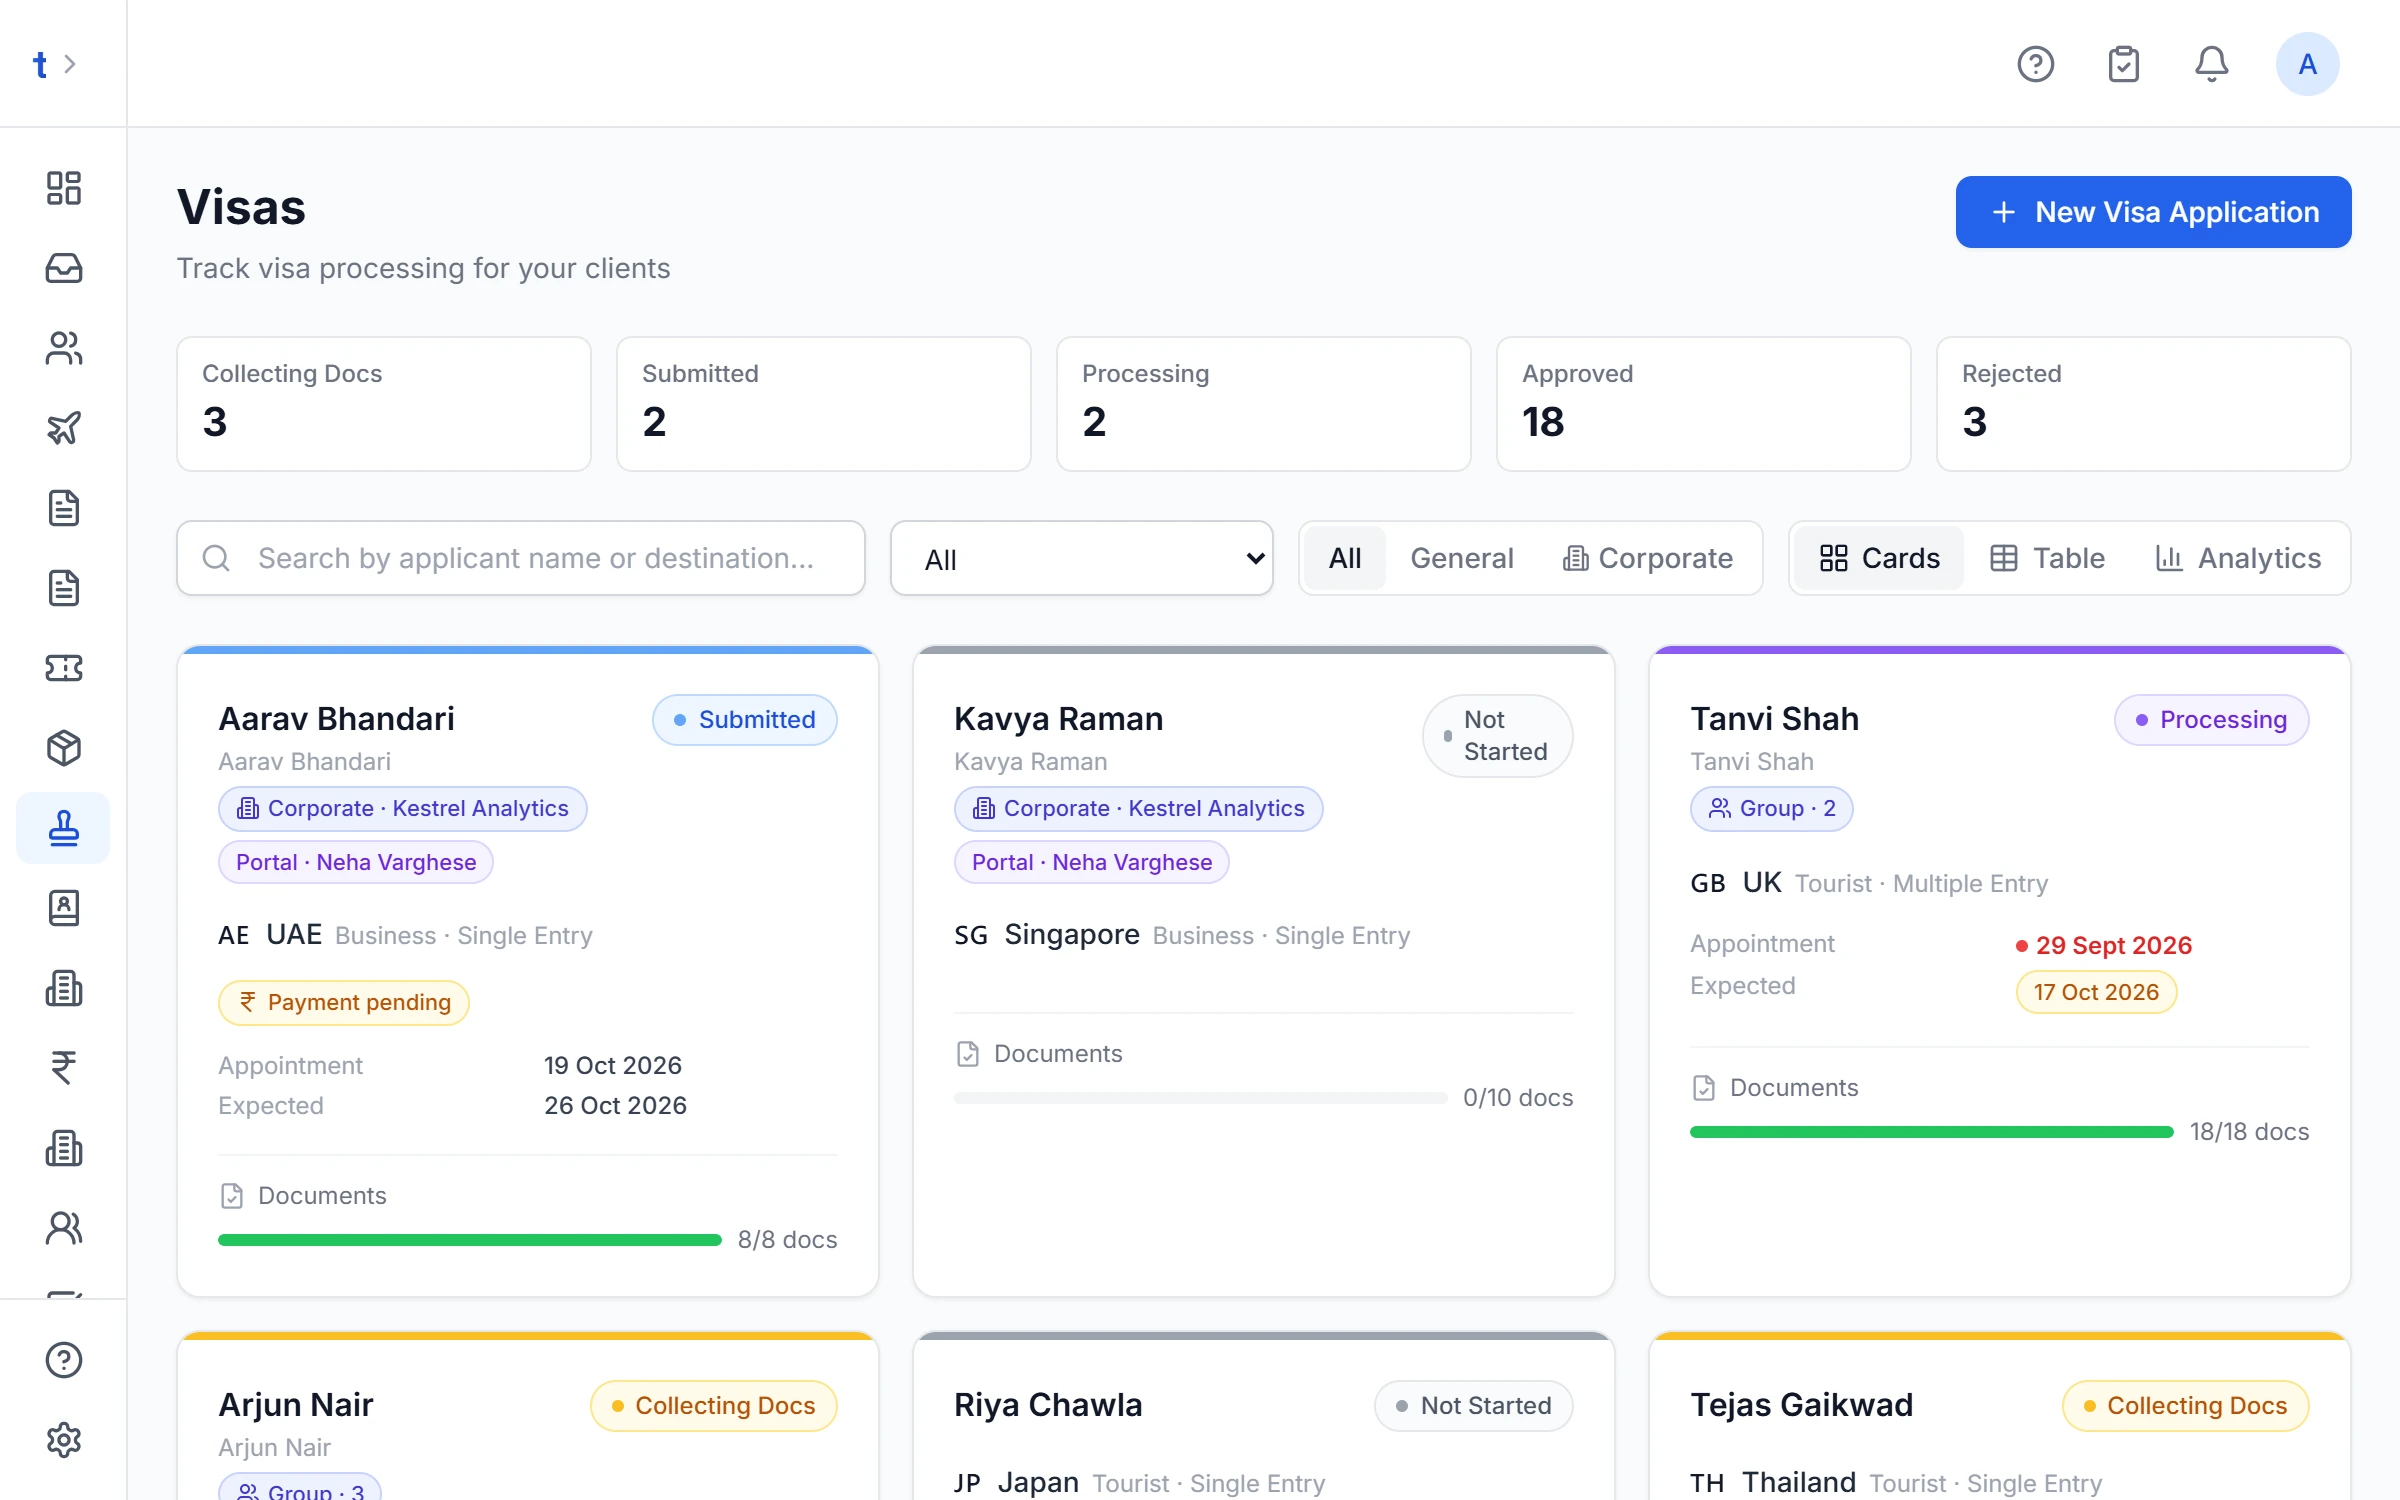Expand sidebar with the chevron next to logo
2400x1500 pixels.
point(70,64)
